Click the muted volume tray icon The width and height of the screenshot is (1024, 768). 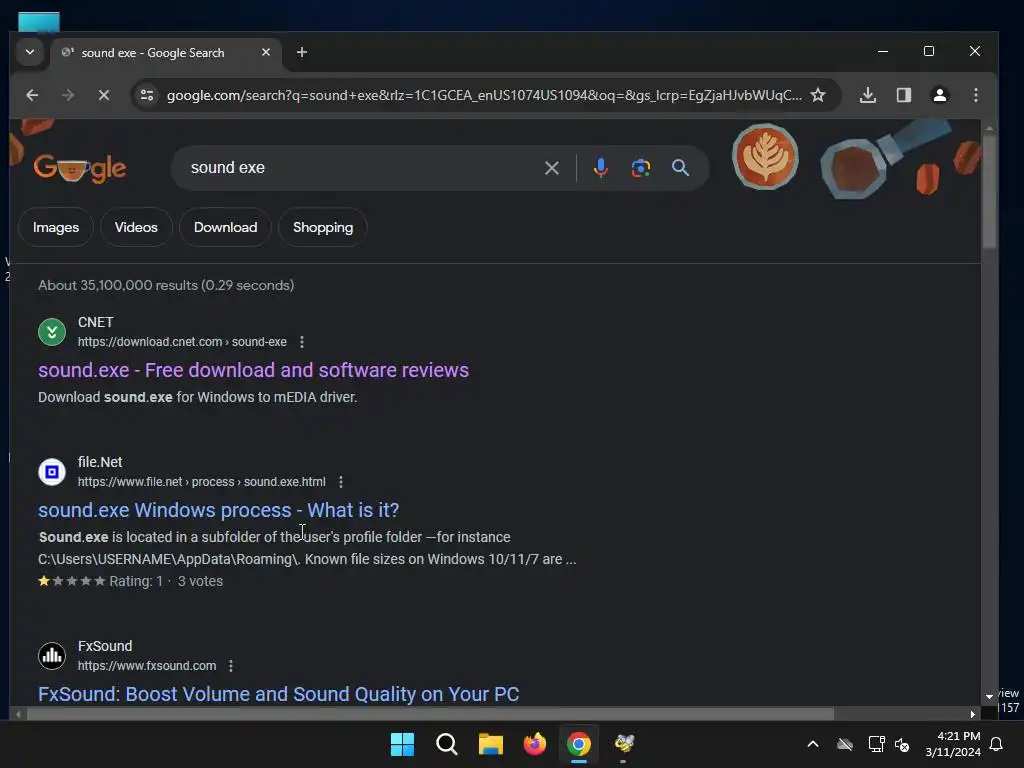(902, 744)
